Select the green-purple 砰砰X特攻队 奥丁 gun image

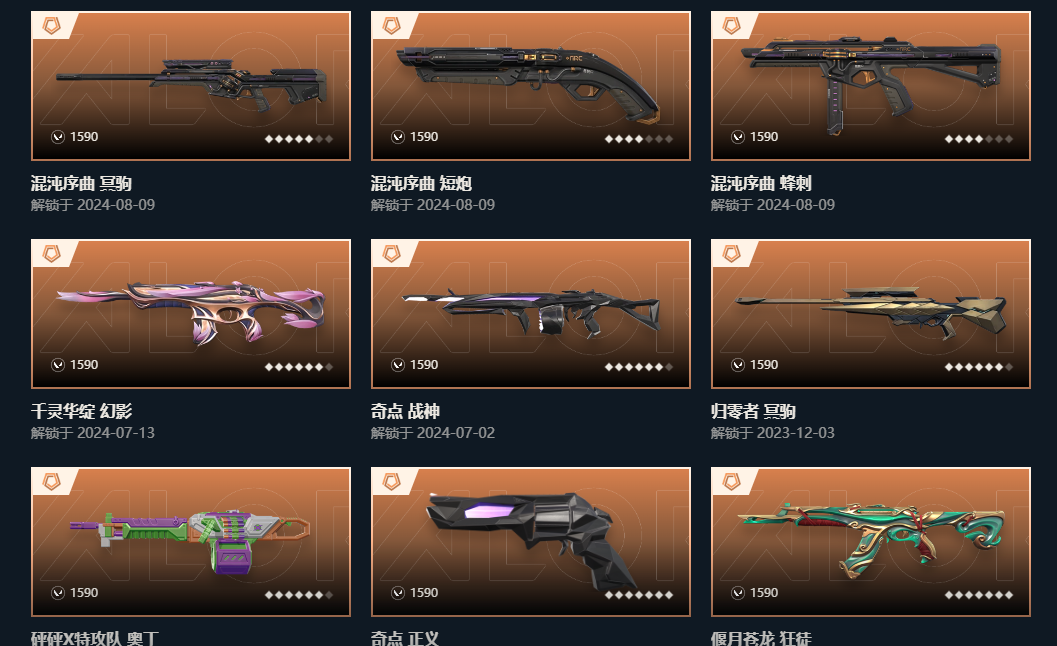[191, 541]
